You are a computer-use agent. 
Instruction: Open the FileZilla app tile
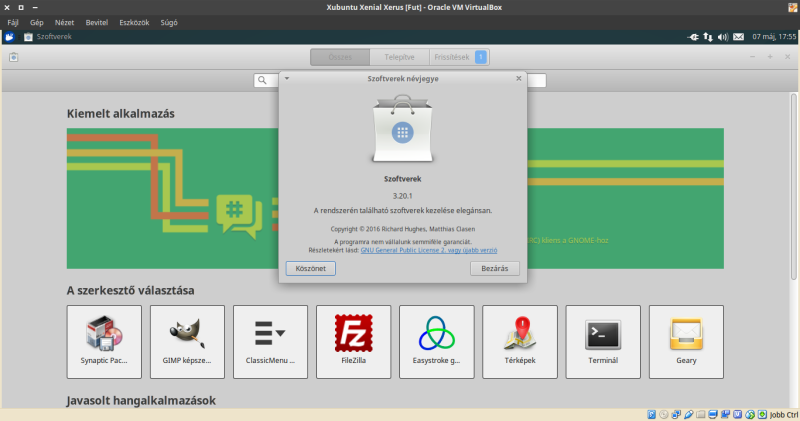pos(354,342)
